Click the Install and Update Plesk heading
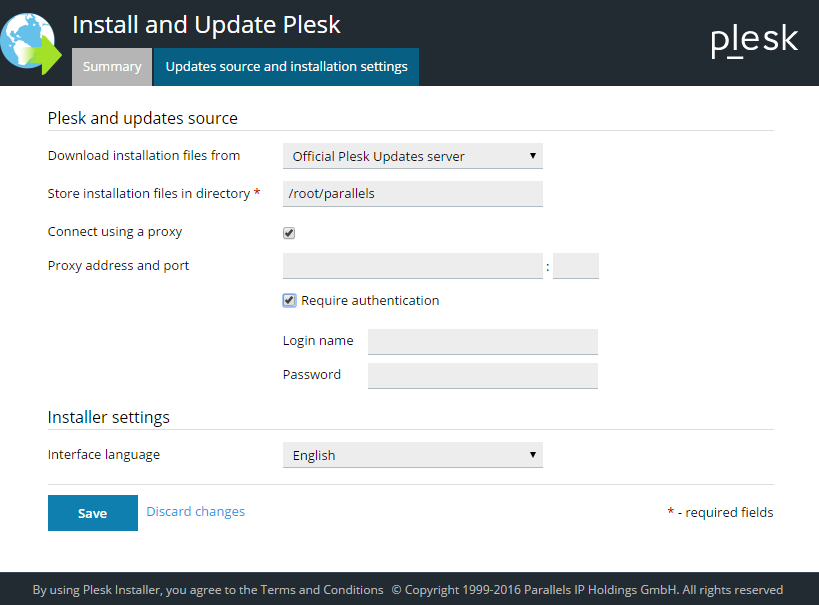 [206, 25]
